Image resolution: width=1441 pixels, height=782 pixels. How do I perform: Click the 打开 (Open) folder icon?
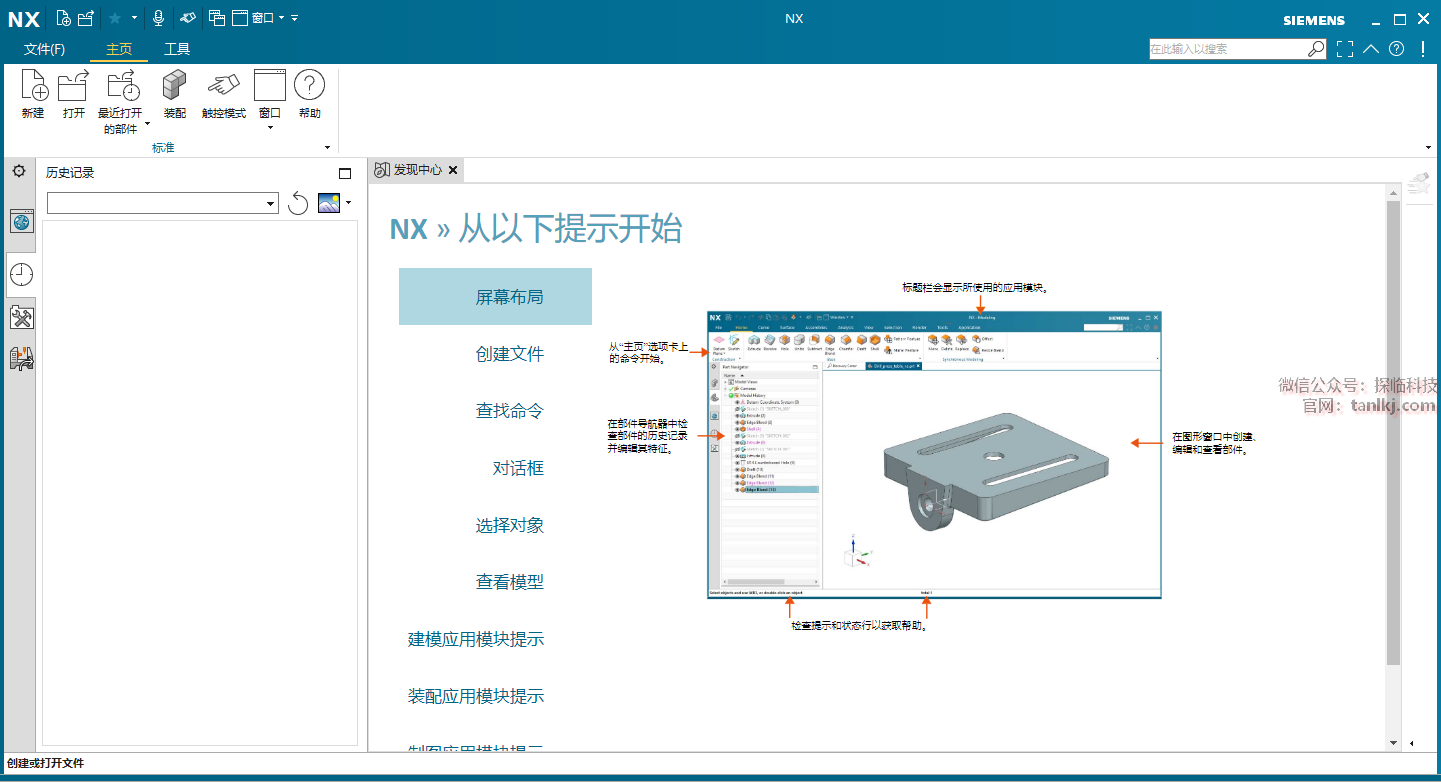(73, 87)
